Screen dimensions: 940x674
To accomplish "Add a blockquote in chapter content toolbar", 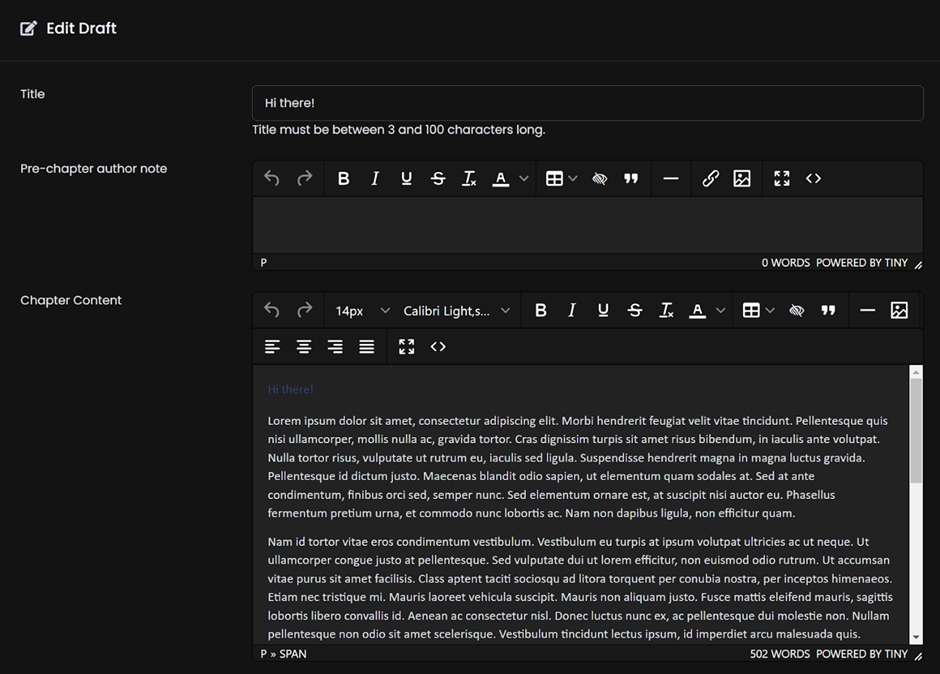I will tap(828, 311).
